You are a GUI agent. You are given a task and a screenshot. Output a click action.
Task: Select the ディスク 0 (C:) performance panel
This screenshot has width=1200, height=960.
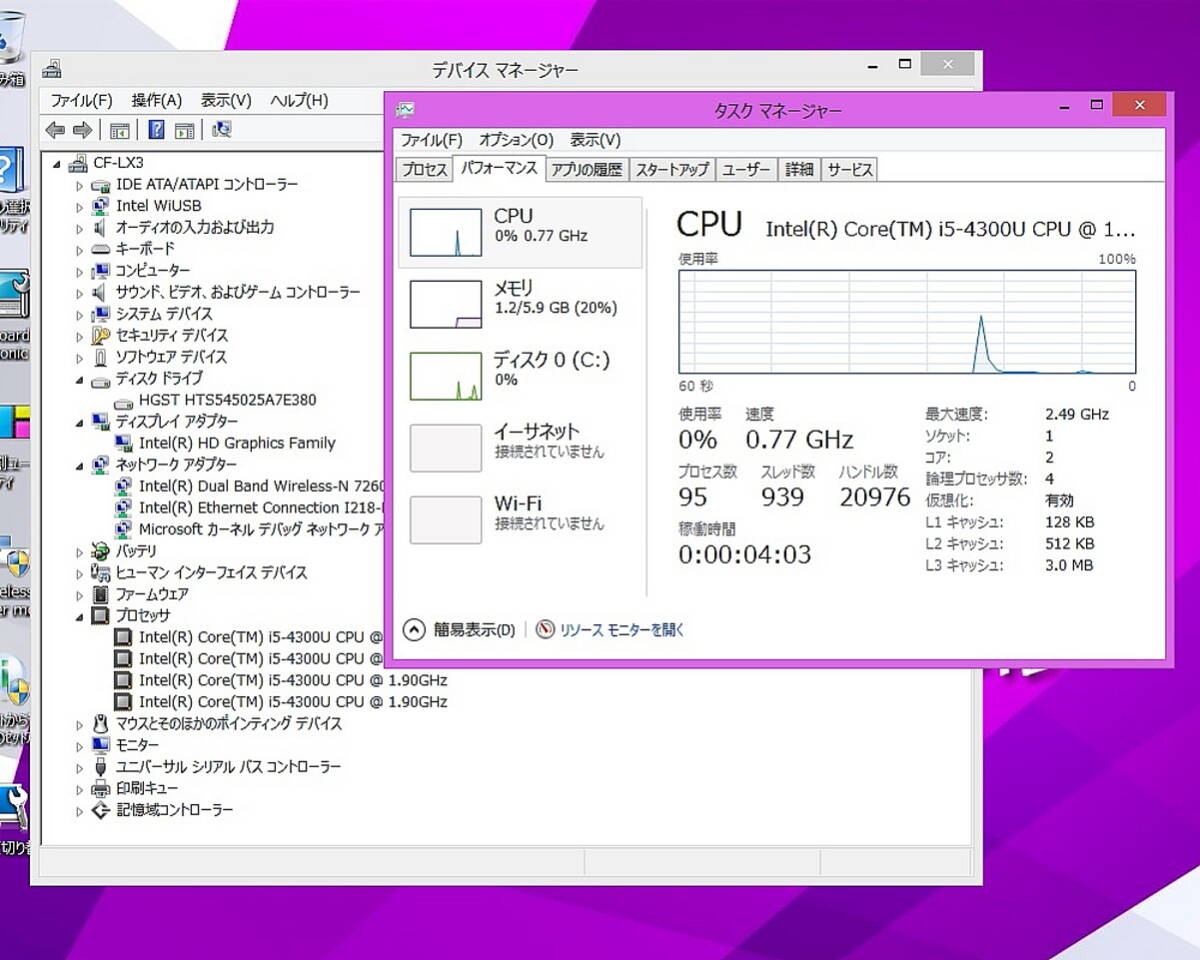pyautogui.click(x=520, y=376)
